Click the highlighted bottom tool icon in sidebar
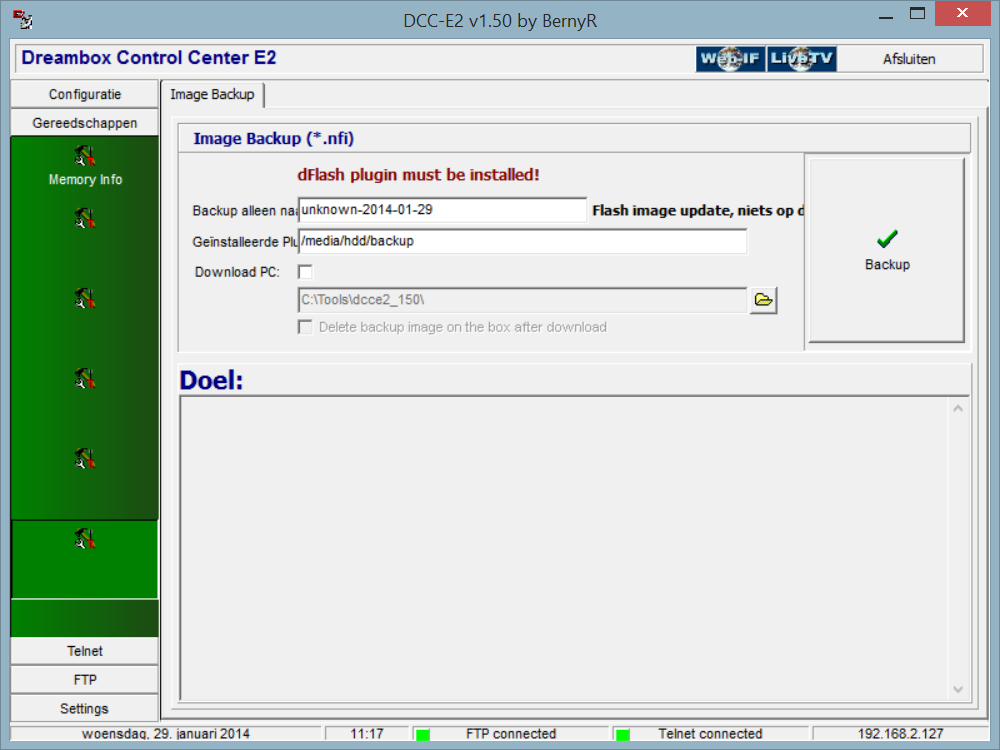 tap(85, 540)
